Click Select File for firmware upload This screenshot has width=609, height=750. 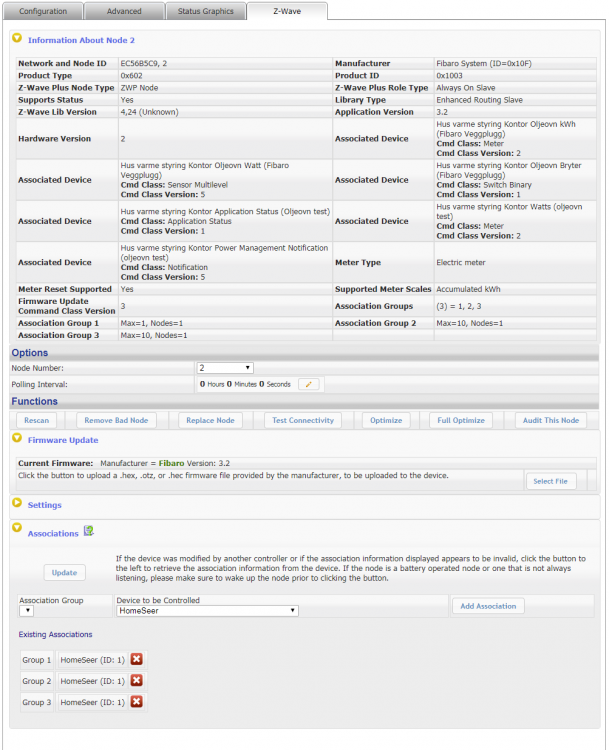551,481
